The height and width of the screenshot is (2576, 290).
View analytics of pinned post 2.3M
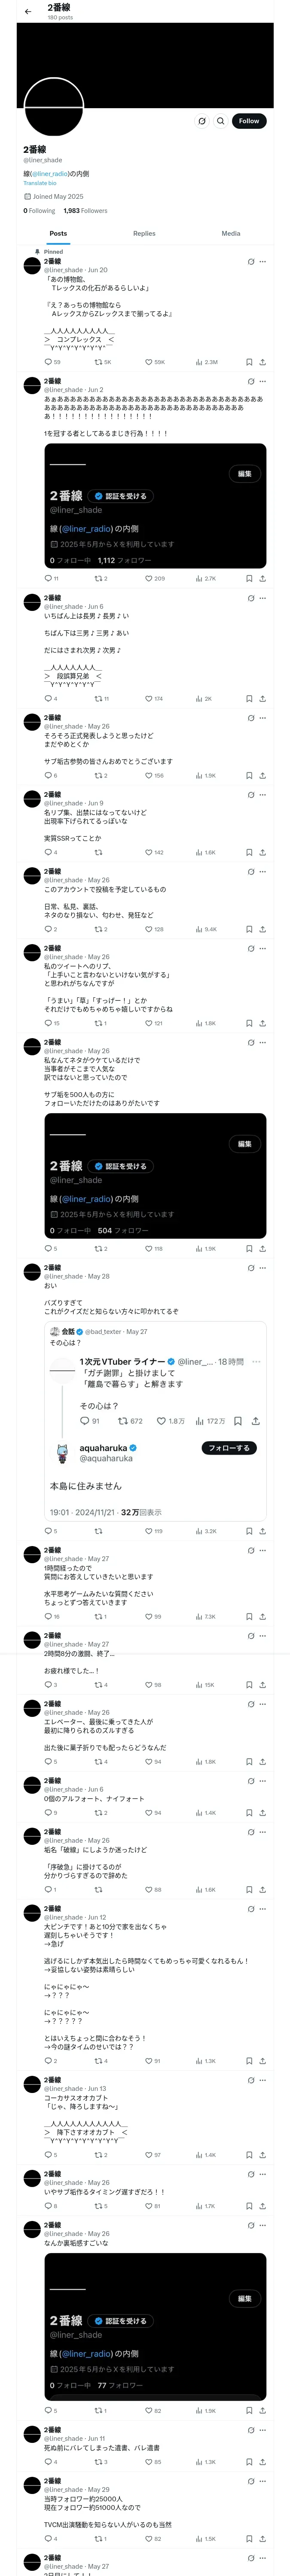click(199, 362)
